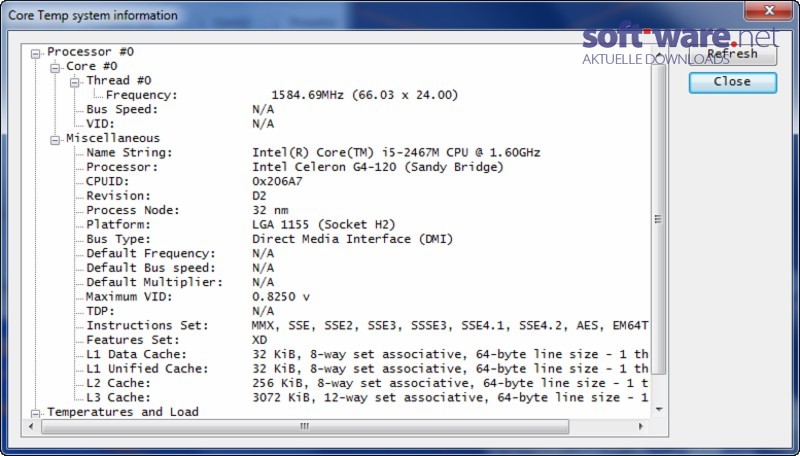Select the Miscellaneous label
The width and height of the screenshot is (800, 456).
(x=113, y=138)
